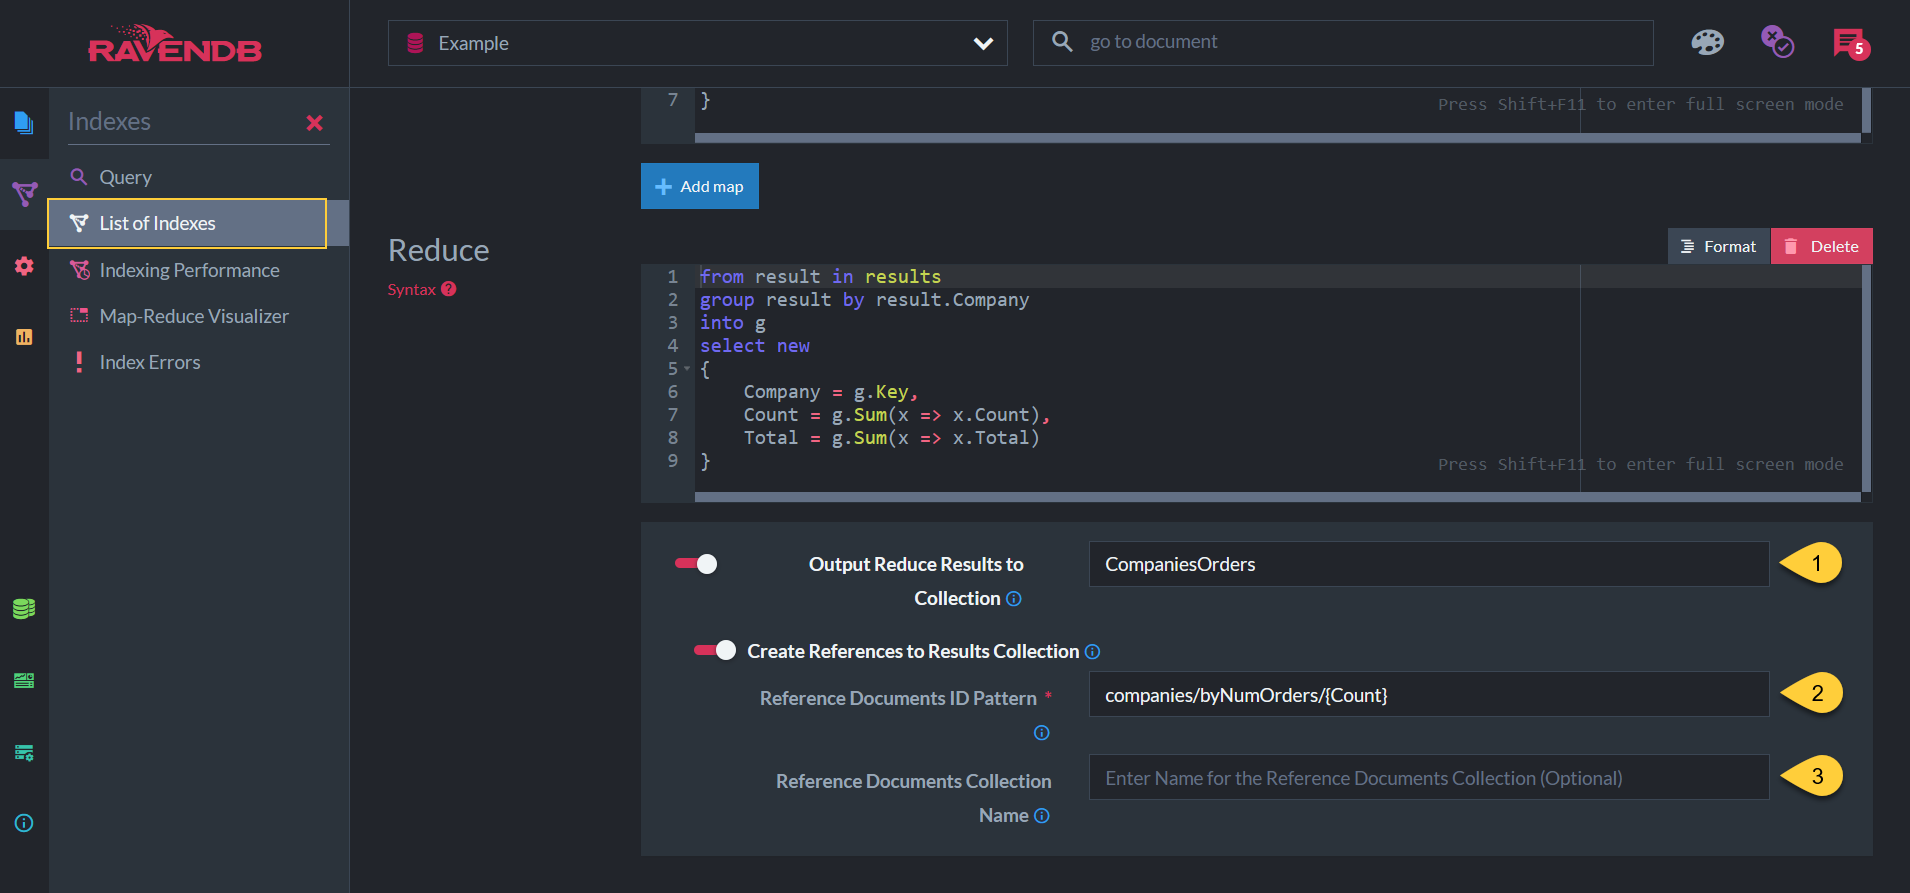Toggle Create References to Results Collection switch
The image size is (1910, 893).
(x=715, y=650)
